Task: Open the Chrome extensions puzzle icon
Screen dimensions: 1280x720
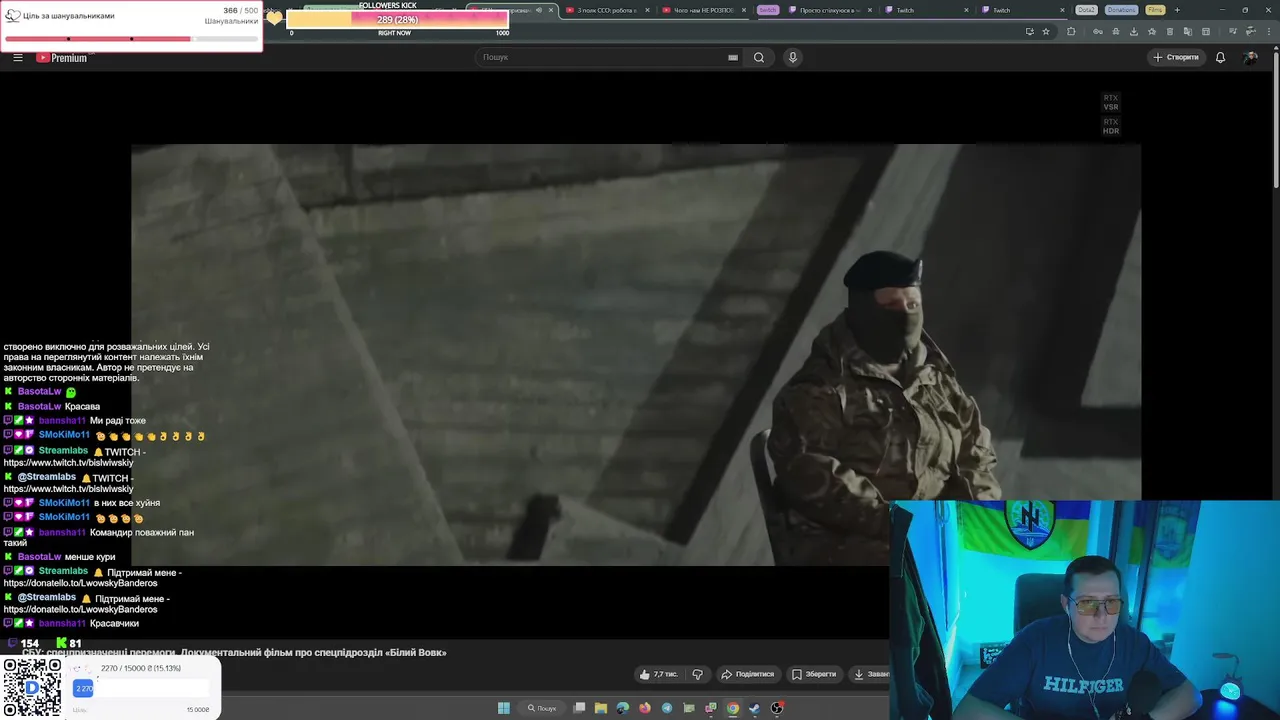Action: [x=1071, y=31]
